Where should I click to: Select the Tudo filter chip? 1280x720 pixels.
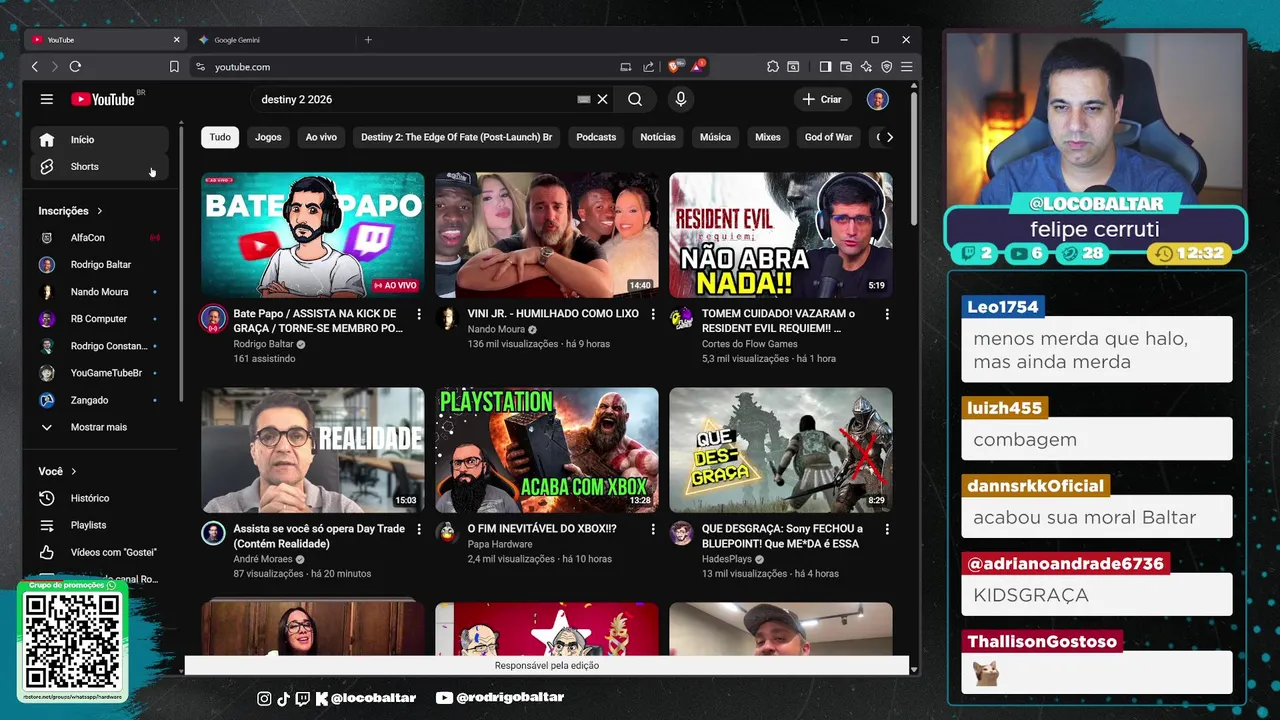(220, 137)
